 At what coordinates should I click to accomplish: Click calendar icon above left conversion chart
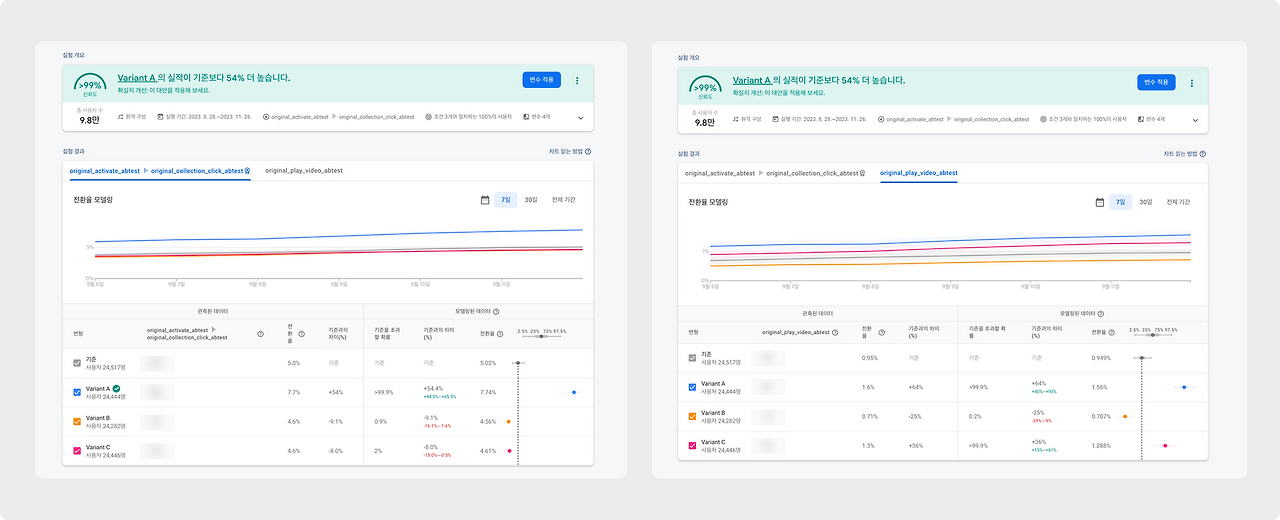(485, 200)
